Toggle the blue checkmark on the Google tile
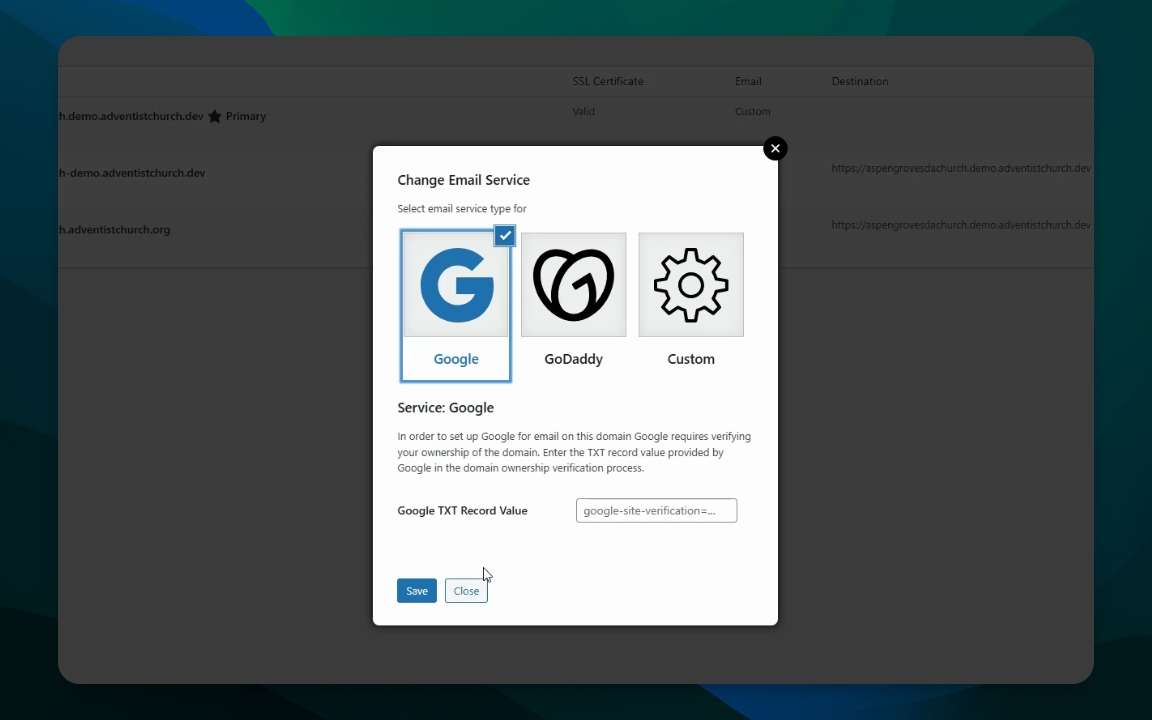 [505, 235]
